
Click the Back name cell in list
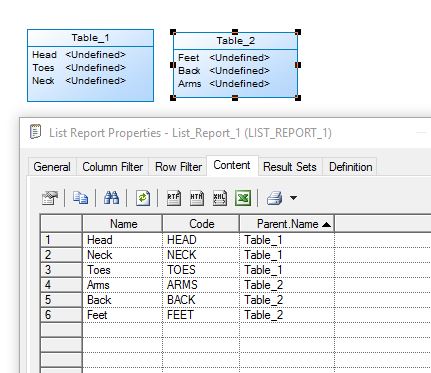(122, 300)
